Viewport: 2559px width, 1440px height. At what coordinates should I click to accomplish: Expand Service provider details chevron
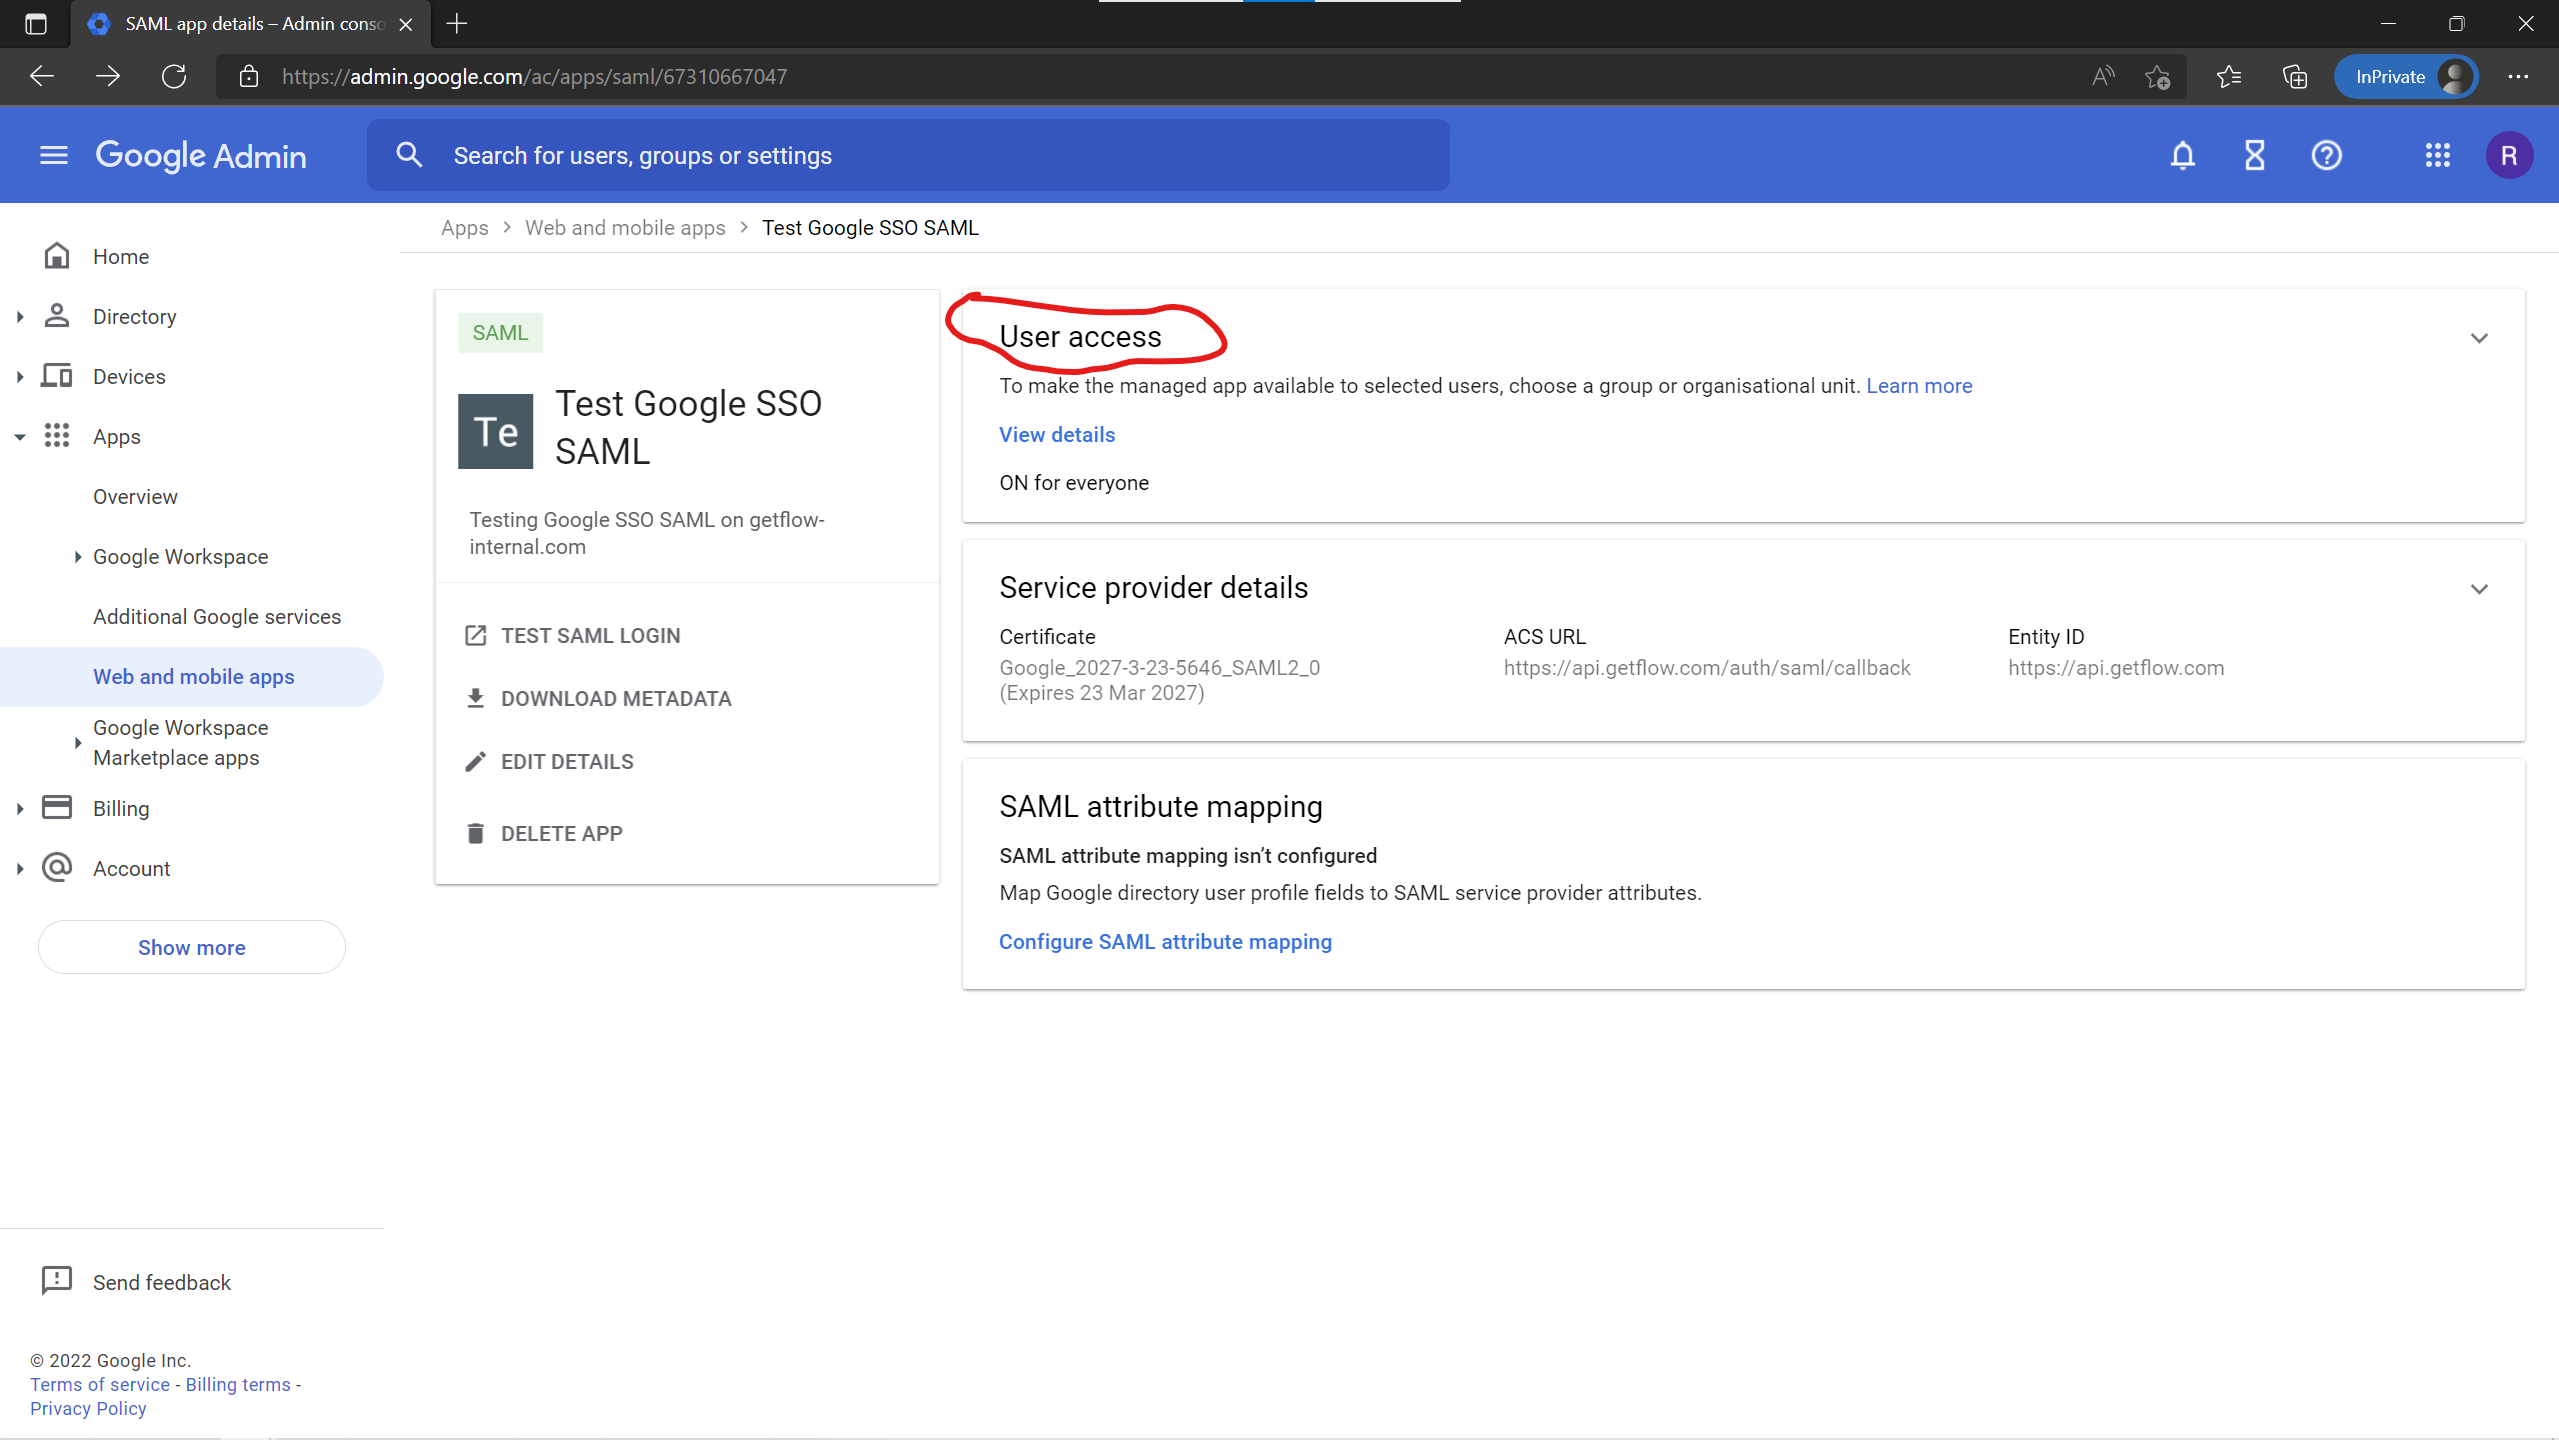(2479, 589)
